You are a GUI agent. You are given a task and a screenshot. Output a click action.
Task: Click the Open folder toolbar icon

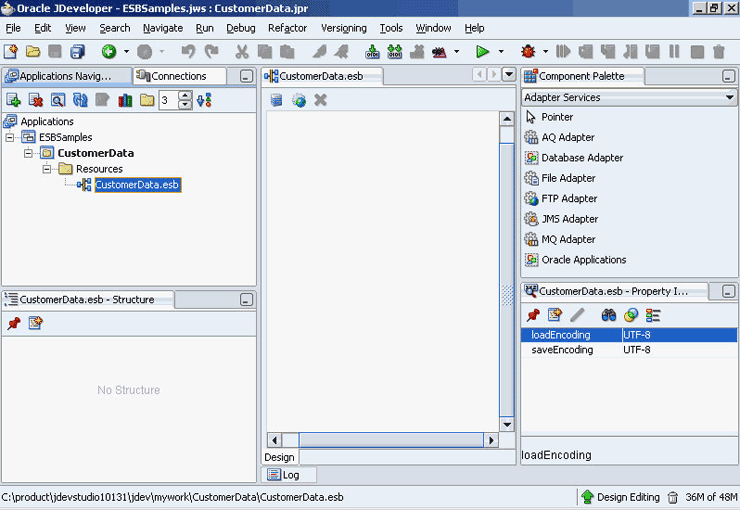[33, 51]
